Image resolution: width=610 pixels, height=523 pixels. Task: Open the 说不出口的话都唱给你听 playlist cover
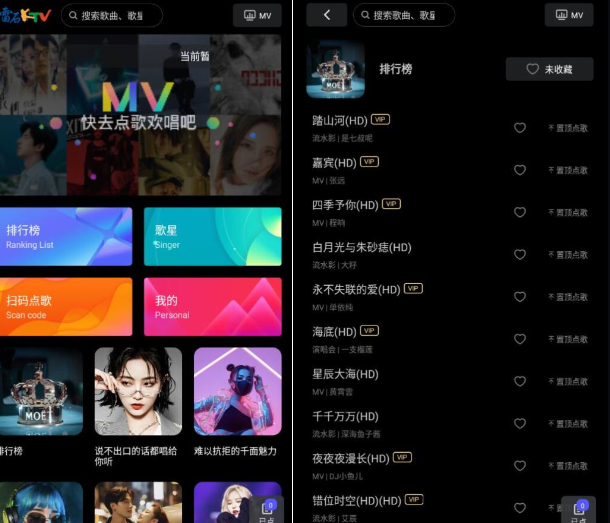click(138, 391)
